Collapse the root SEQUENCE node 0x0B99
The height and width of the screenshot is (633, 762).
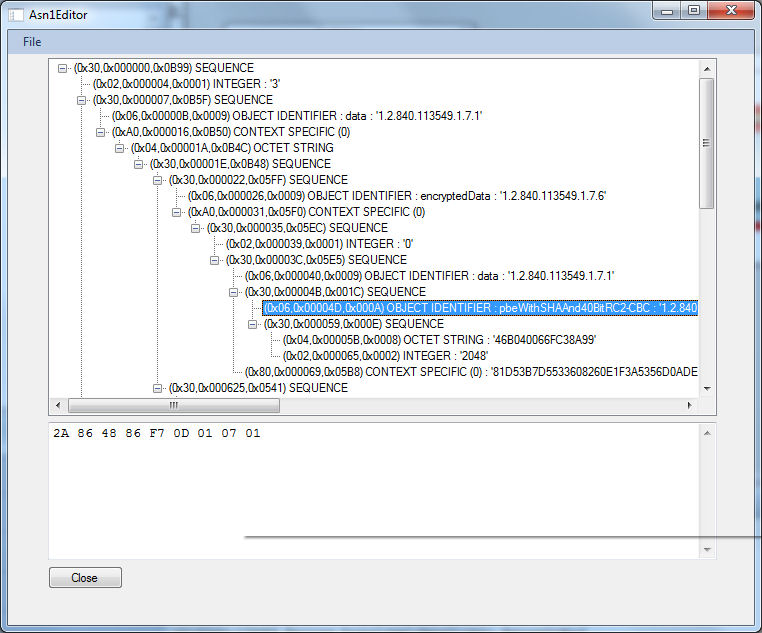click(63, 68)
